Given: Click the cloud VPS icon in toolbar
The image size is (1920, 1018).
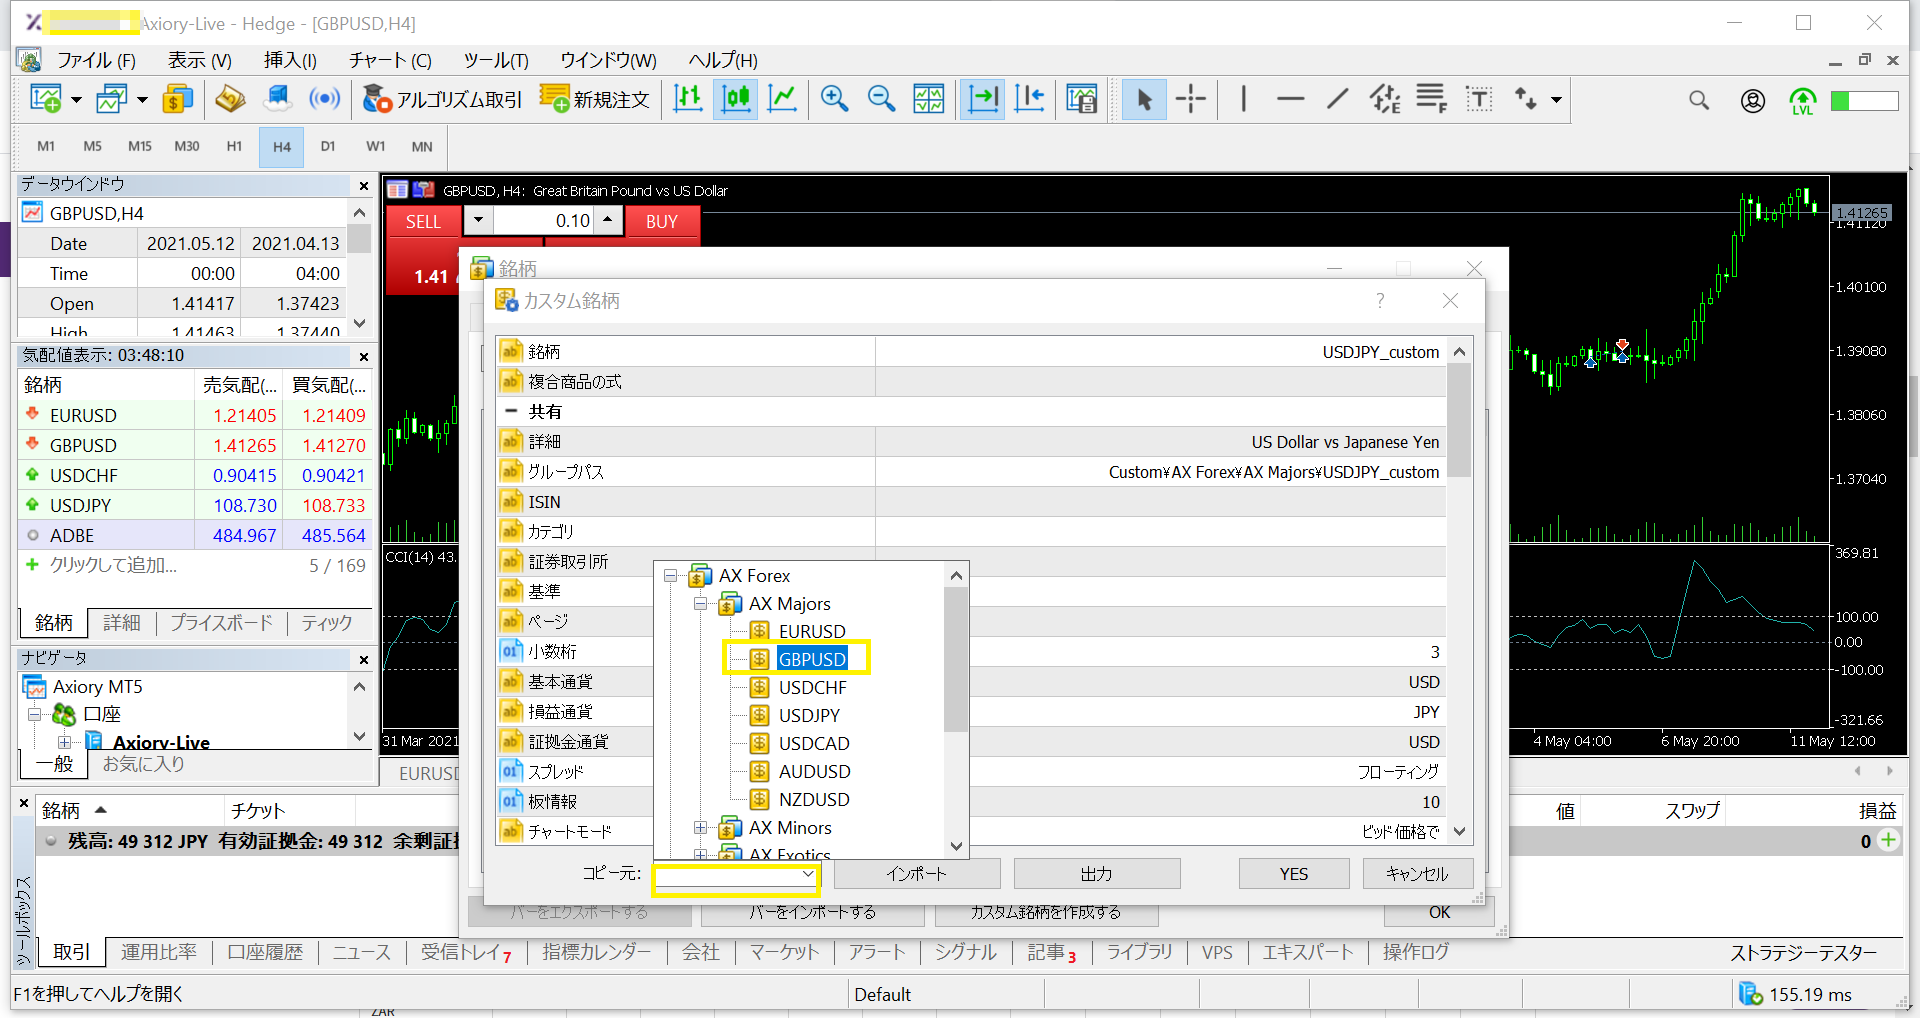Looking at the screenshot, I should pyautogui.click(x=277, y=99).
